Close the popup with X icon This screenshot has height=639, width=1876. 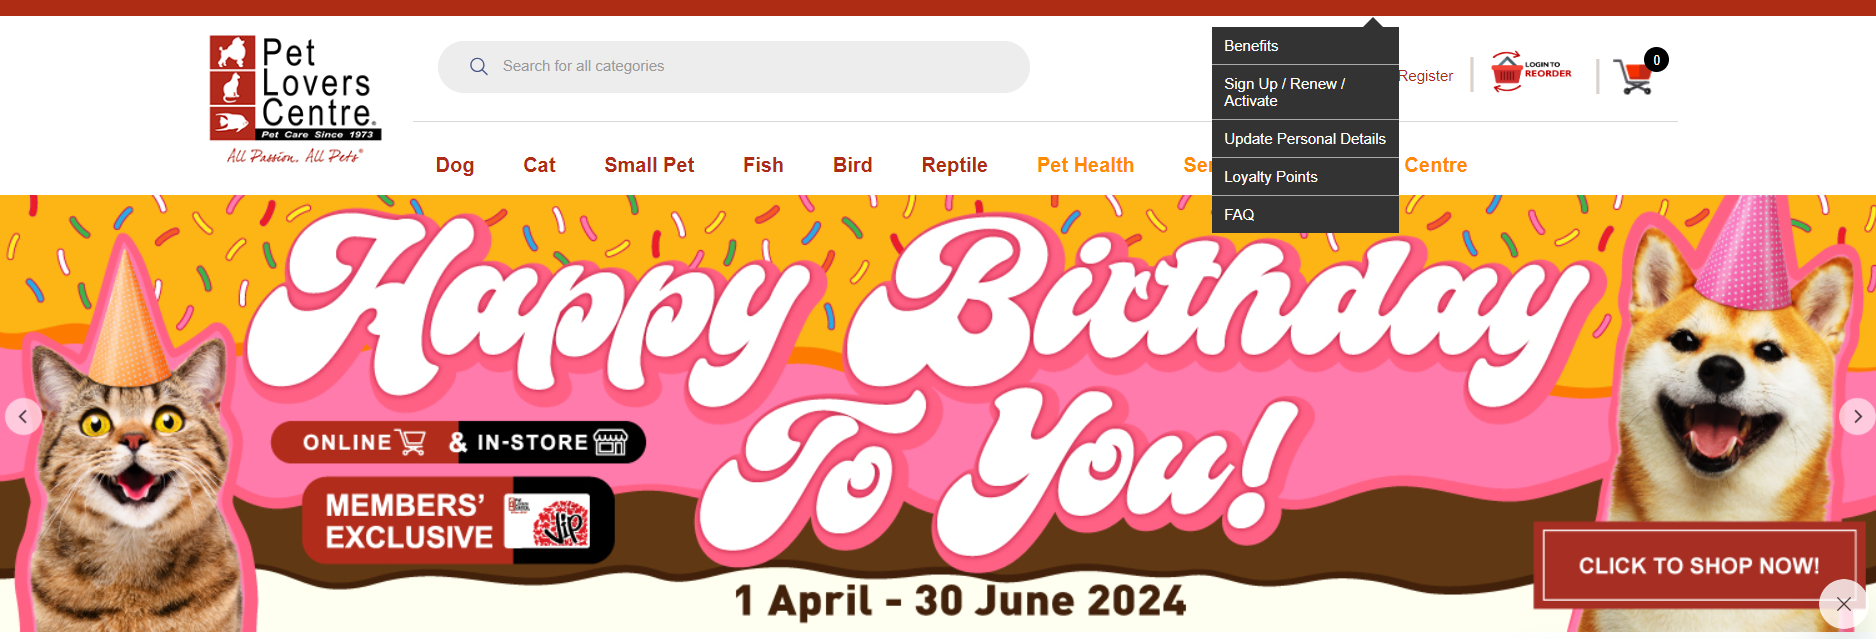point(1843,604)
